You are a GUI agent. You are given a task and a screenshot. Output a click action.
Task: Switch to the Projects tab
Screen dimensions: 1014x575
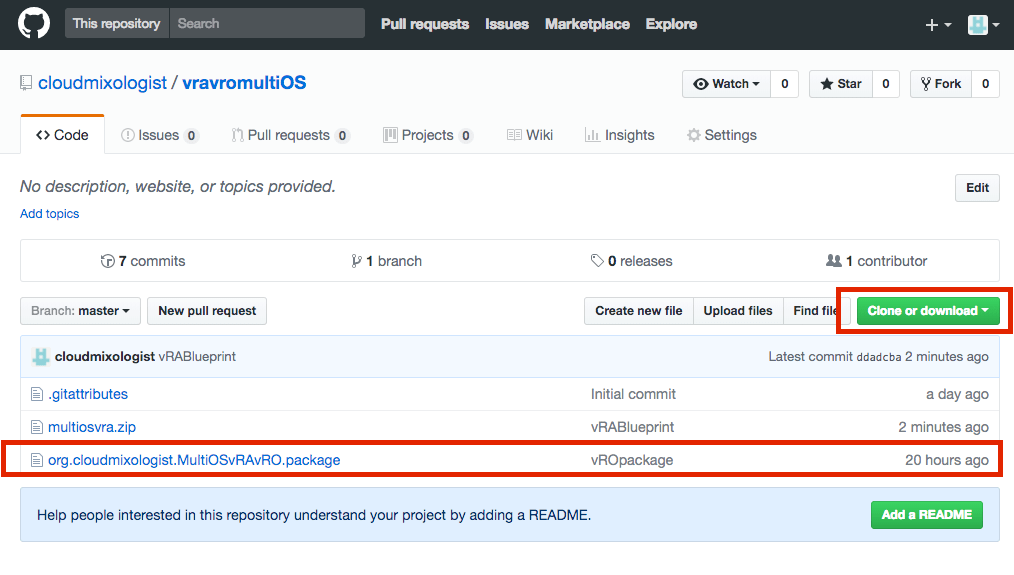pyautogui.click(x=428, y=135)
